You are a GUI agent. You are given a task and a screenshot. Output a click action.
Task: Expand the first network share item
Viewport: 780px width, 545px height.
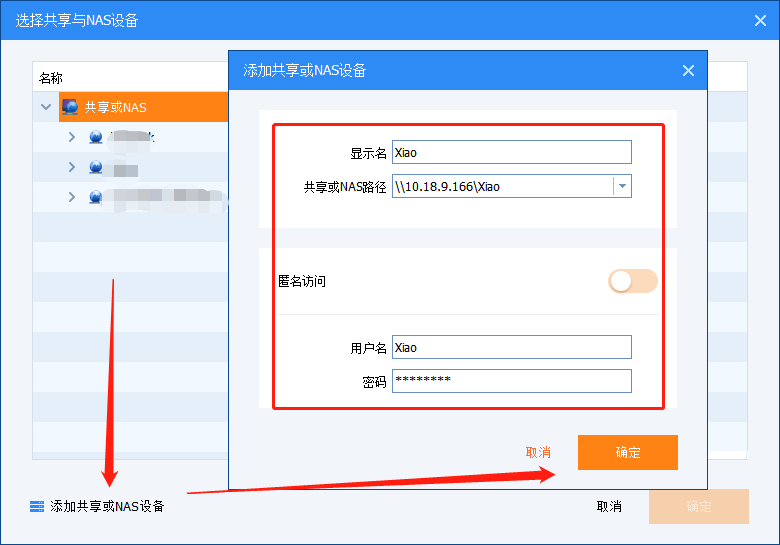coord(72,137)
